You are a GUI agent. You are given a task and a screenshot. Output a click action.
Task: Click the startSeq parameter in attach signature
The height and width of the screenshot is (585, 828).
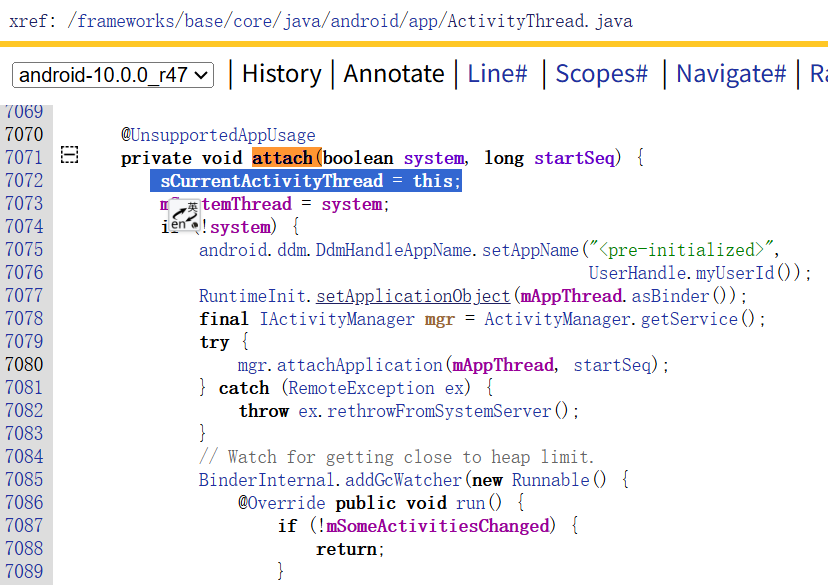tap(575, 158)
